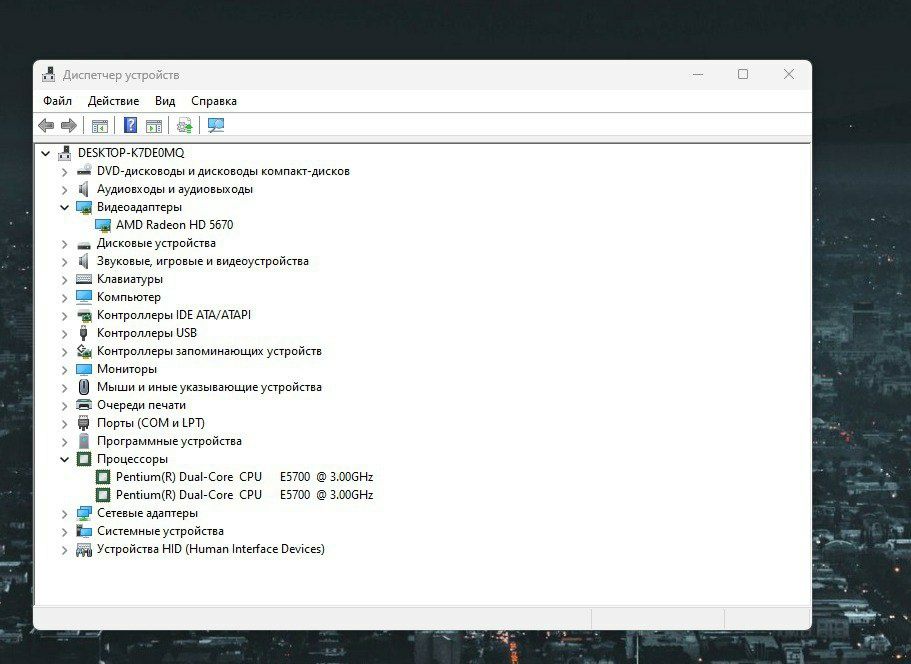Expand the Дисковые устройства category
The width and height of the screenshot is (911, 664).
[x=64, y=244]
